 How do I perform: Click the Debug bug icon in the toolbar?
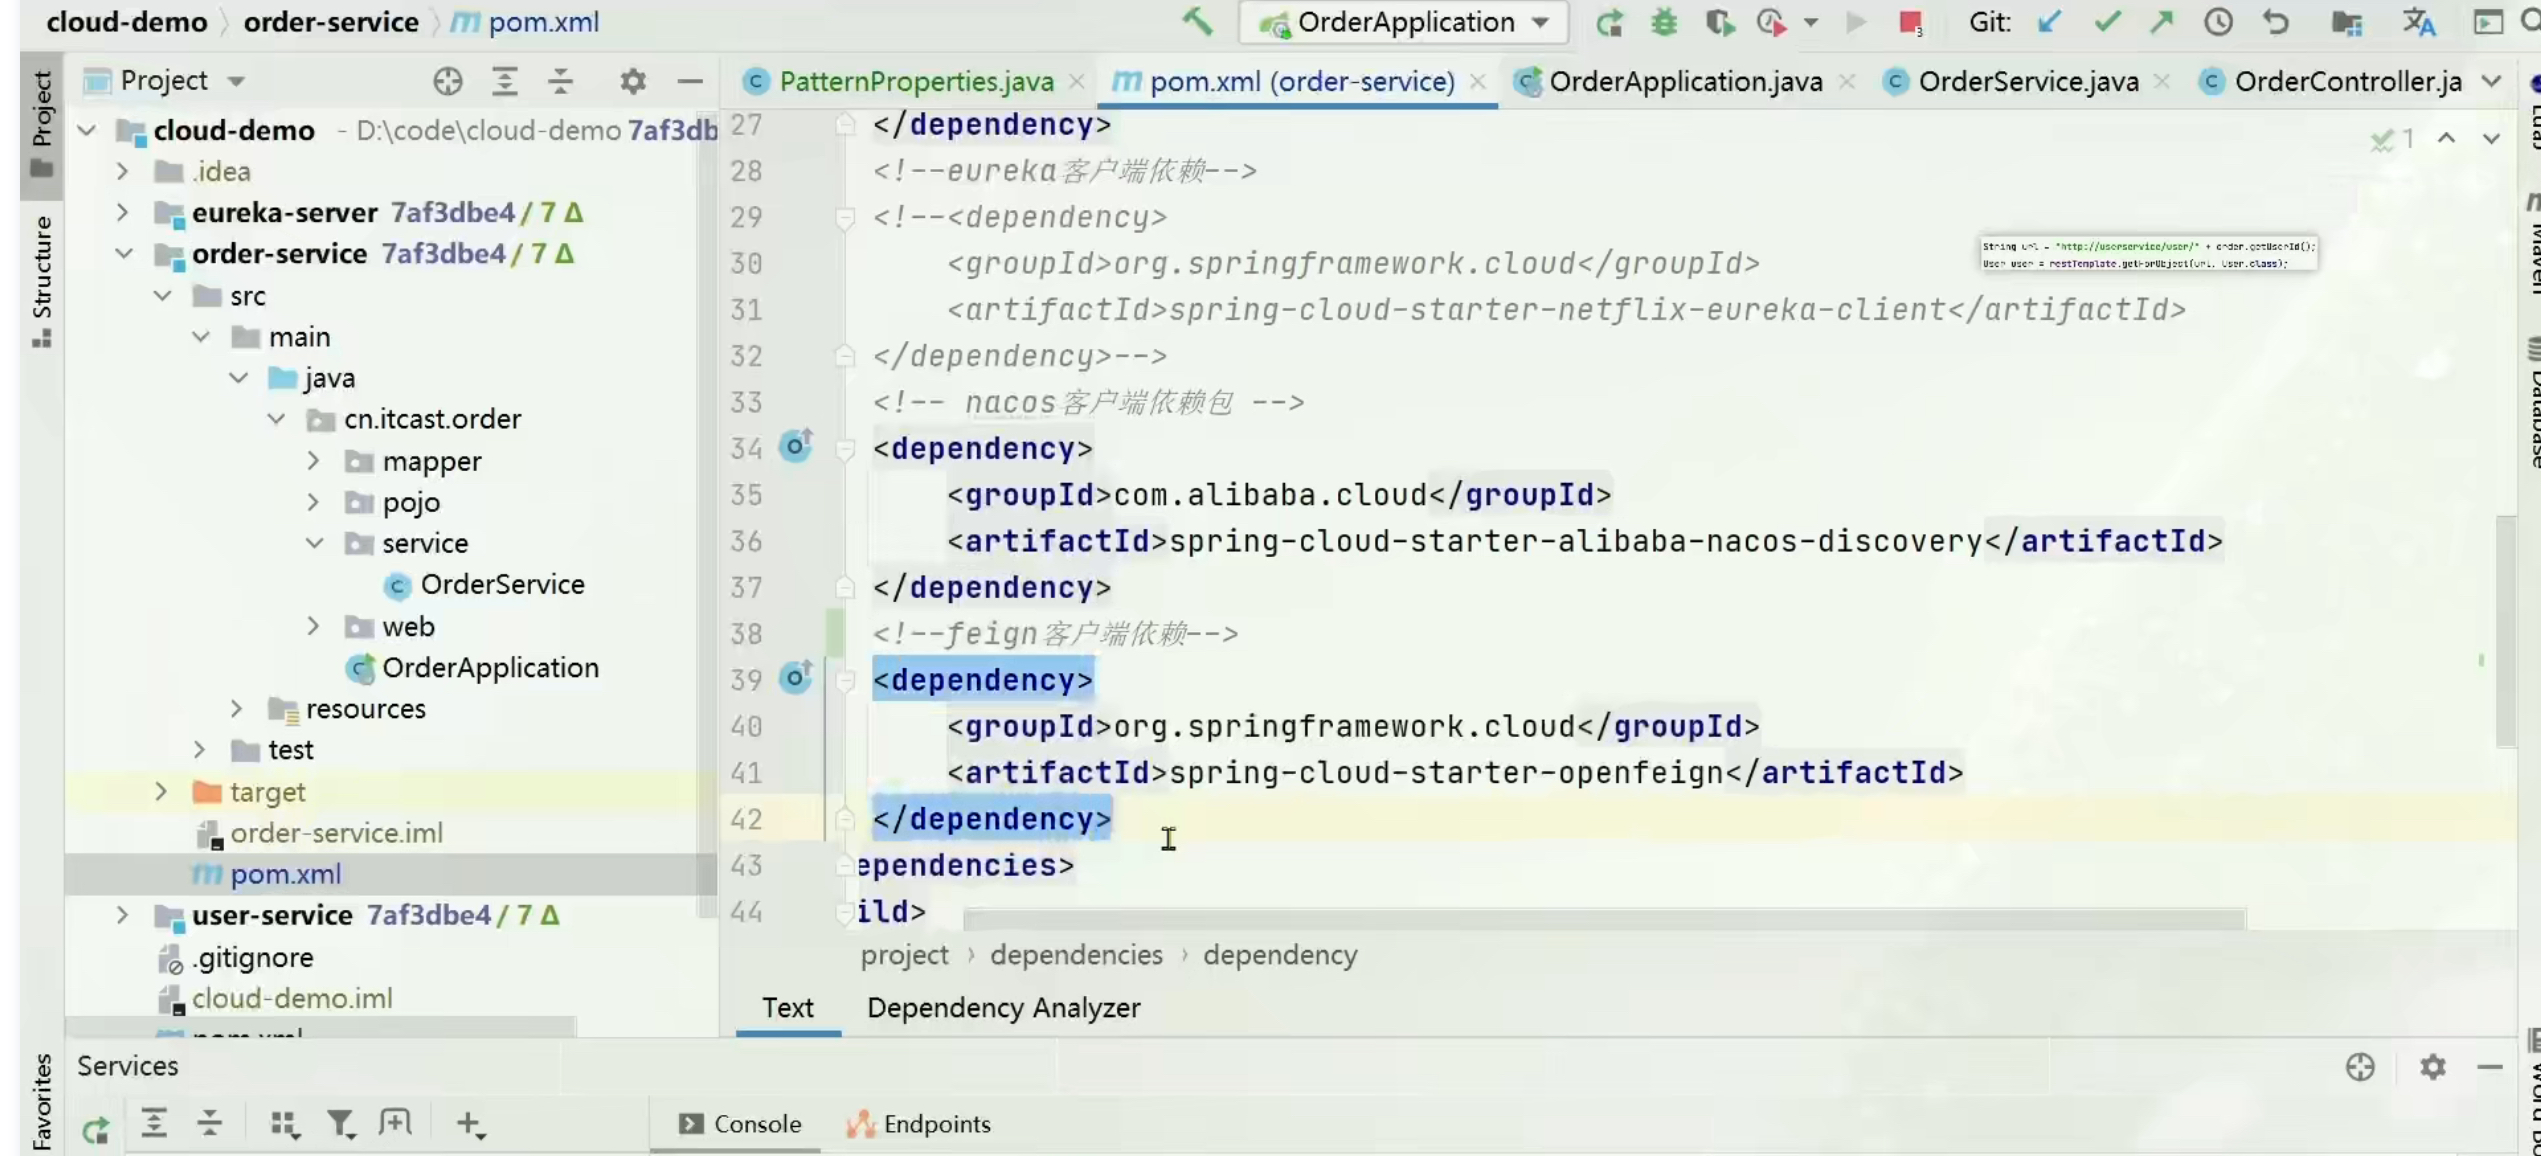(1664, 22)
